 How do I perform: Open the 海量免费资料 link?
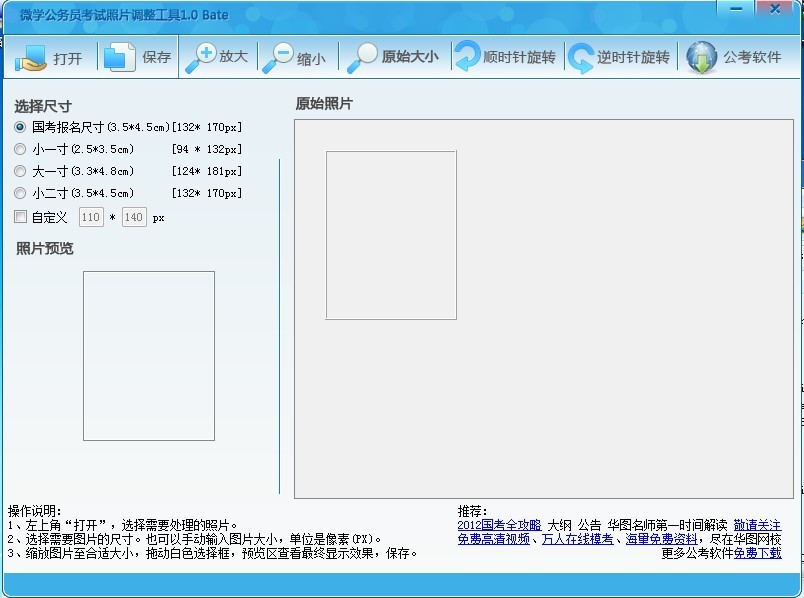pyautogui.click(x=661, y=539)
